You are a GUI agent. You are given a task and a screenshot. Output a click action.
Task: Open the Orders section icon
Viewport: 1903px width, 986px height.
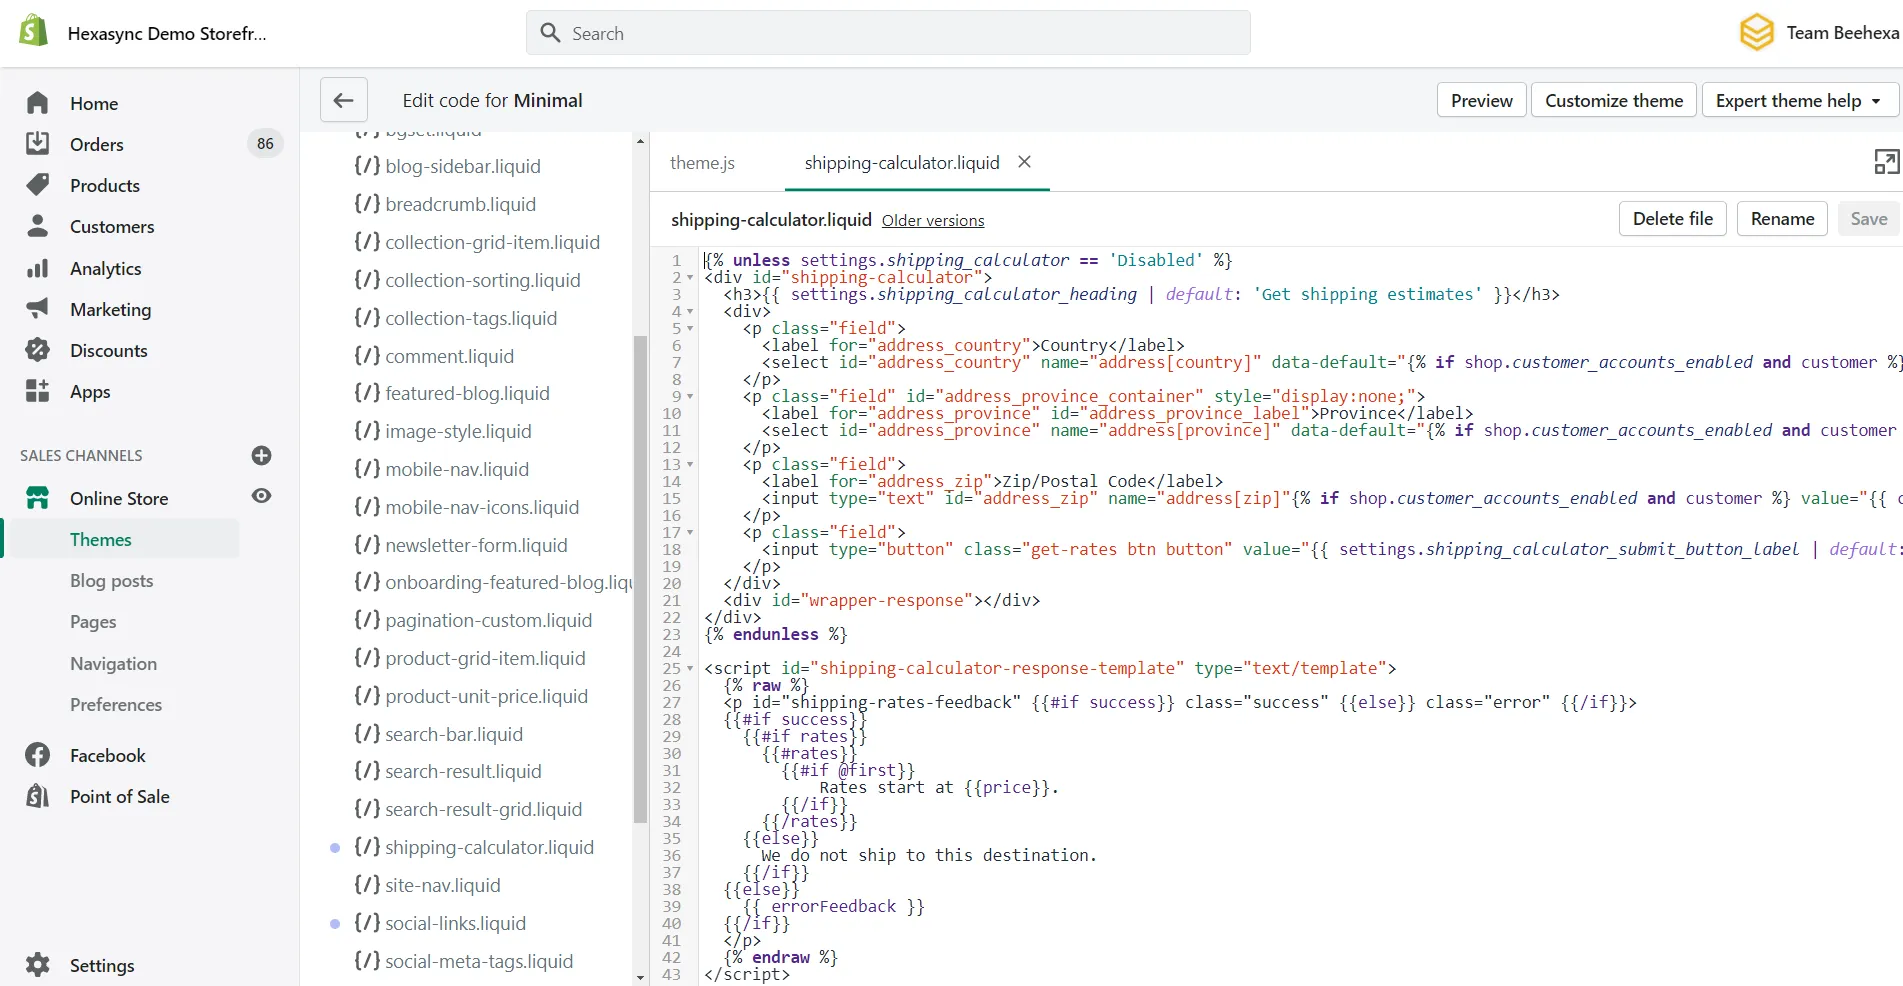[x=37, y=143]
